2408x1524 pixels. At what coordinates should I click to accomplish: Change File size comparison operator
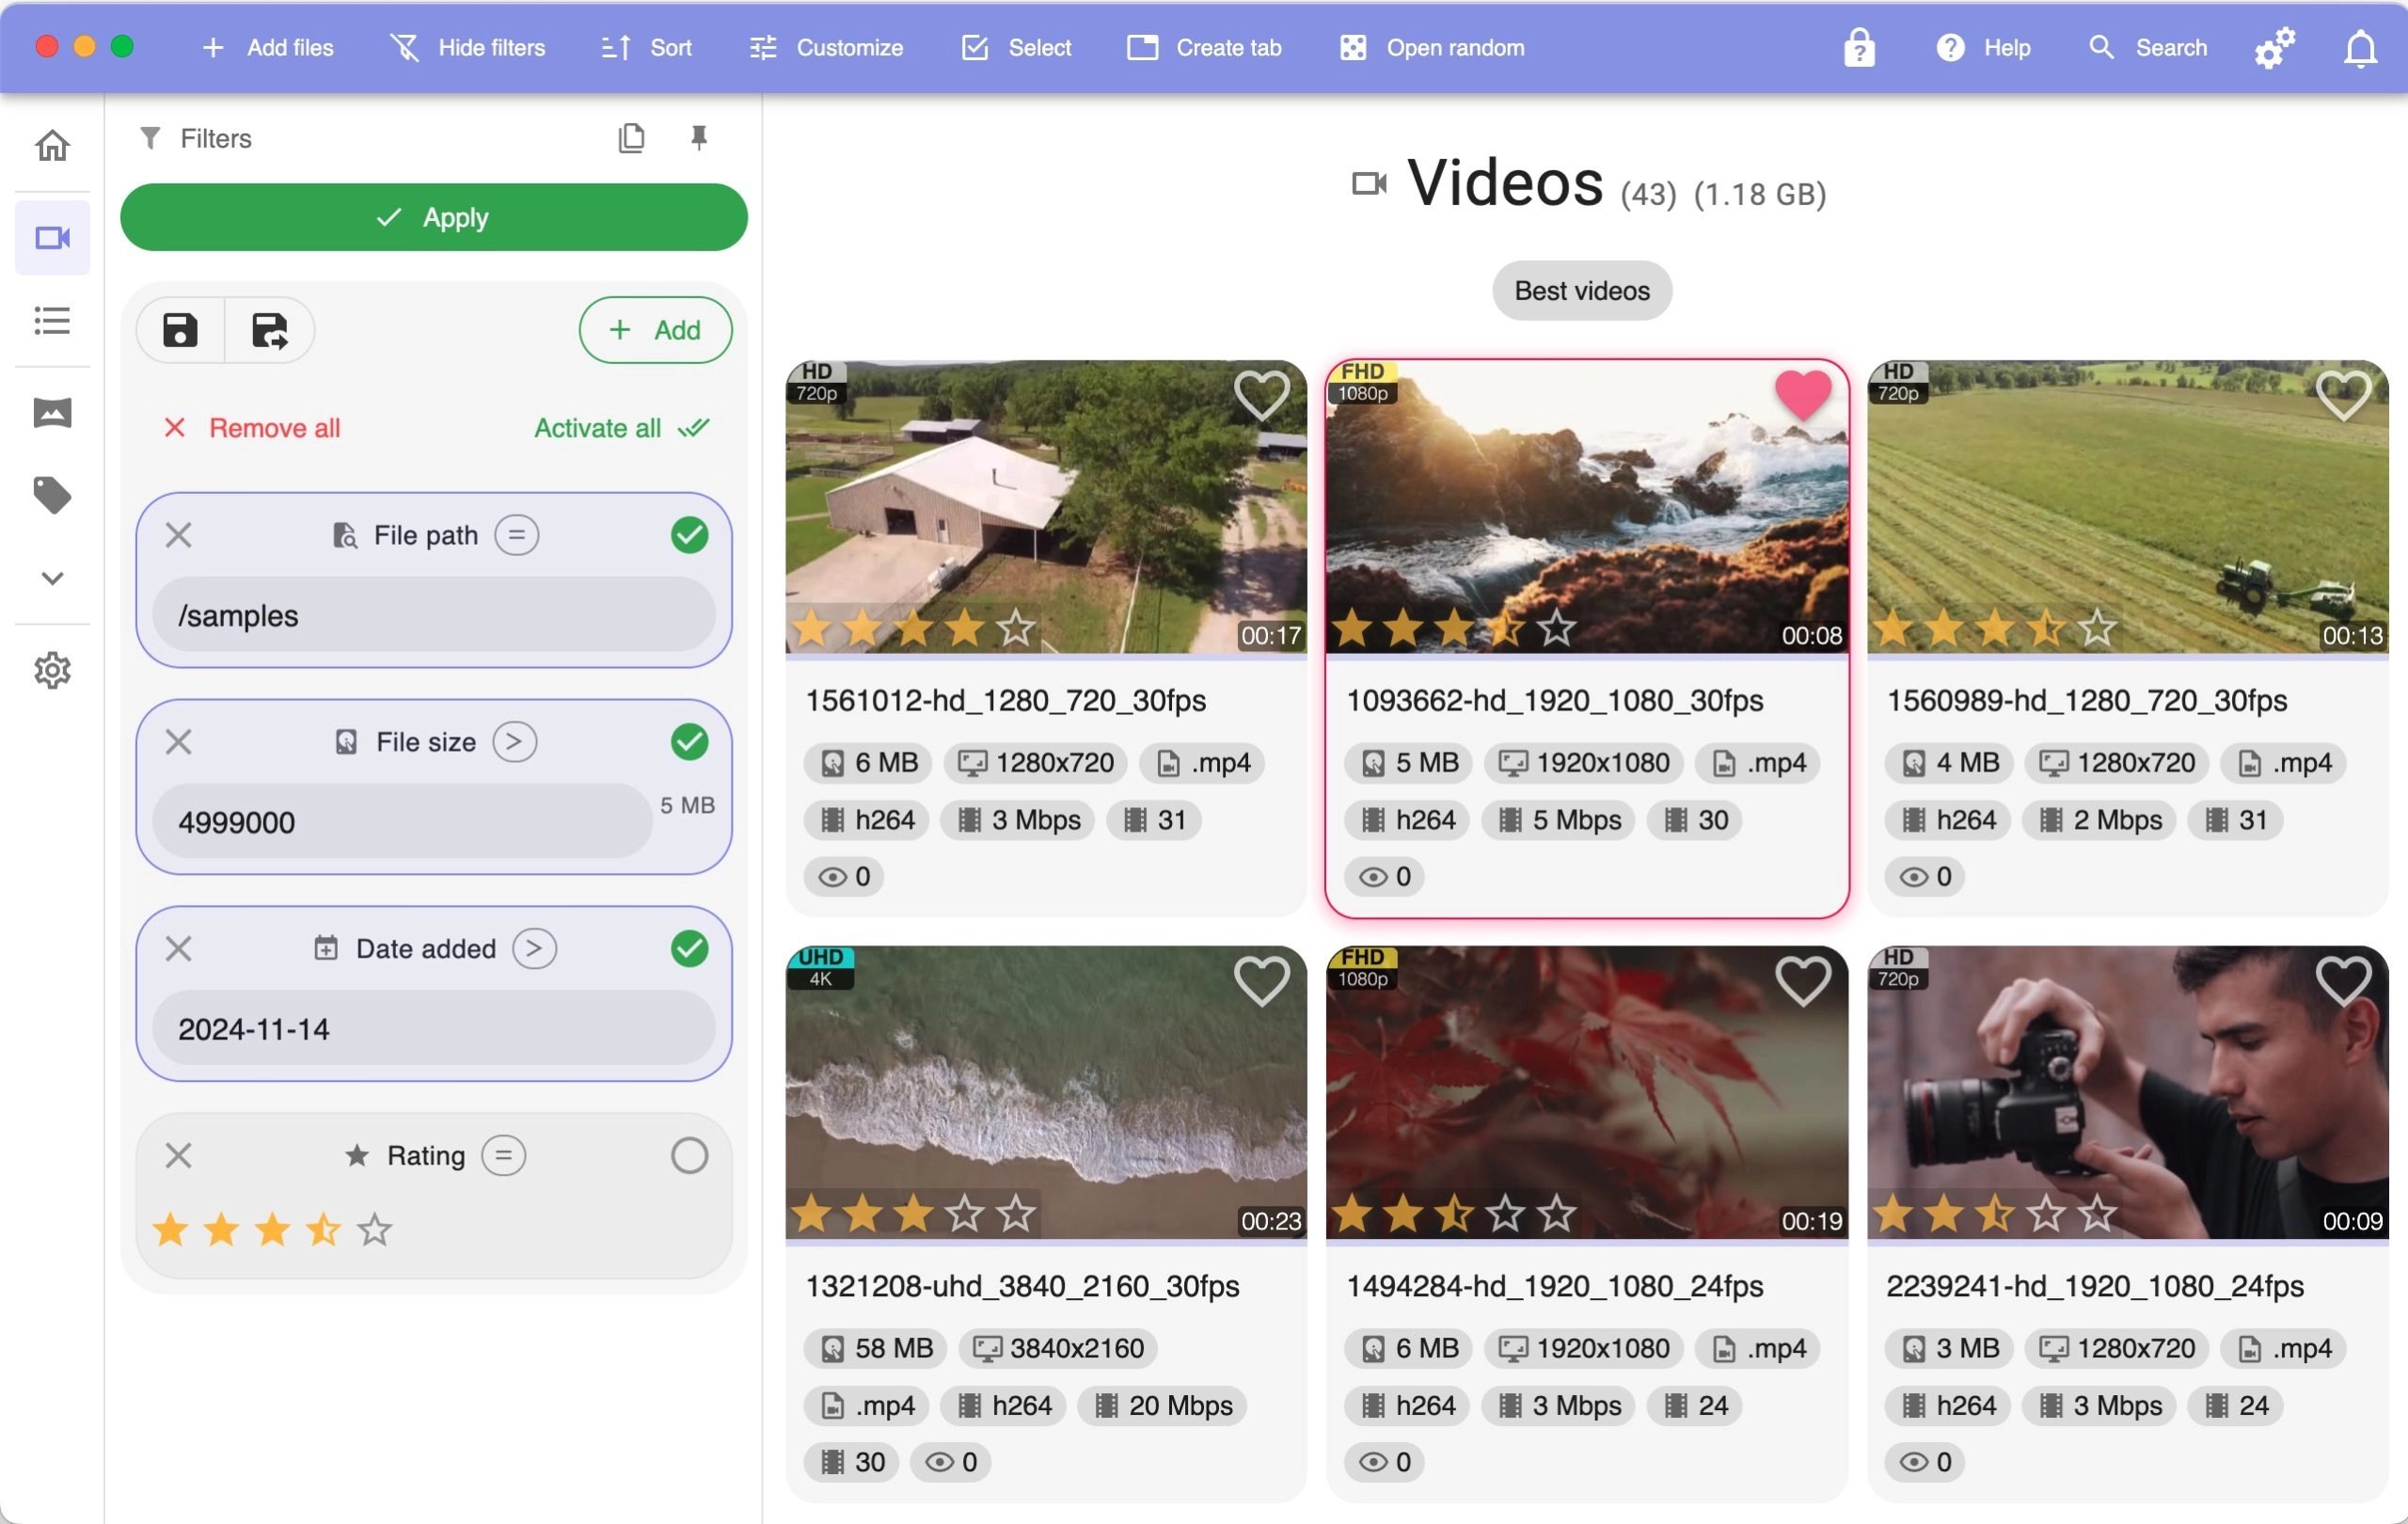[514, 742]
